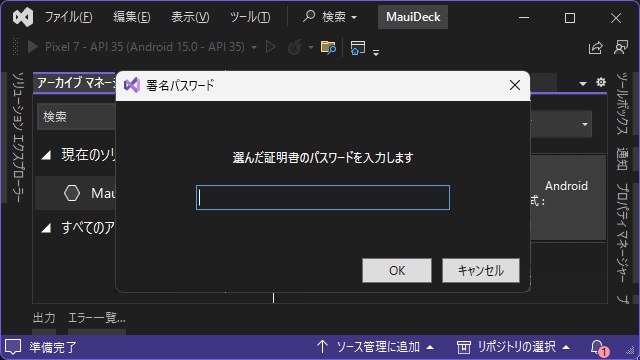Open the ファイル(F) menu
Image resolution: width=640 pixels, height=360 pixels.
tap(68, 17)
